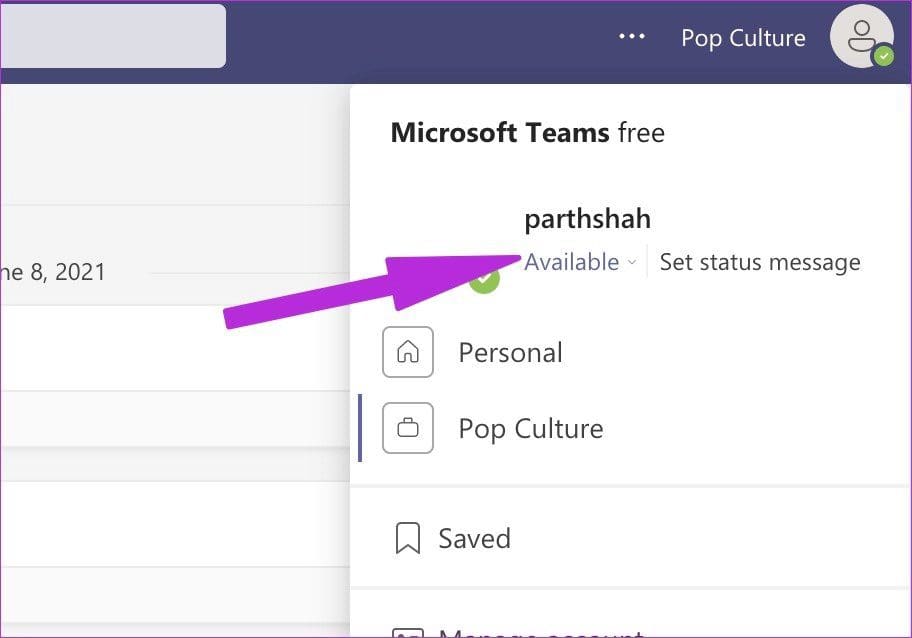Click the 8, 2021 date separator text
The height and width of the screenshot is (638, 912).
click(67, 272)
